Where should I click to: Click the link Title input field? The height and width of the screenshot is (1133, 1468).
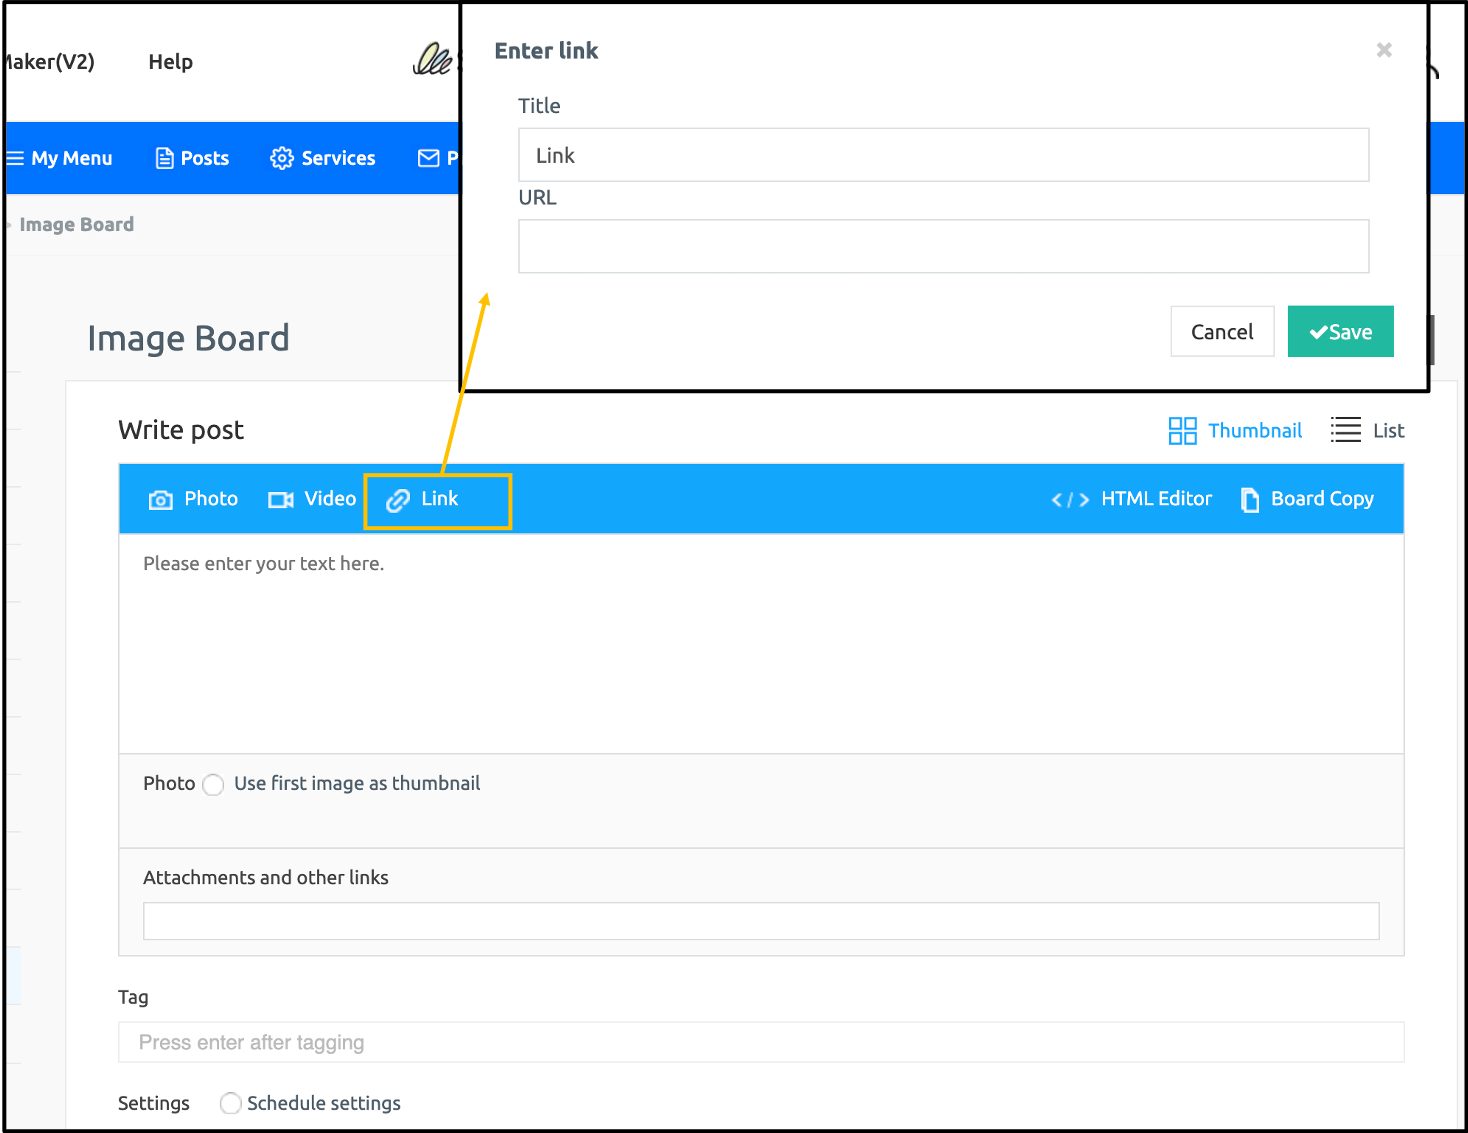(943, 155)
